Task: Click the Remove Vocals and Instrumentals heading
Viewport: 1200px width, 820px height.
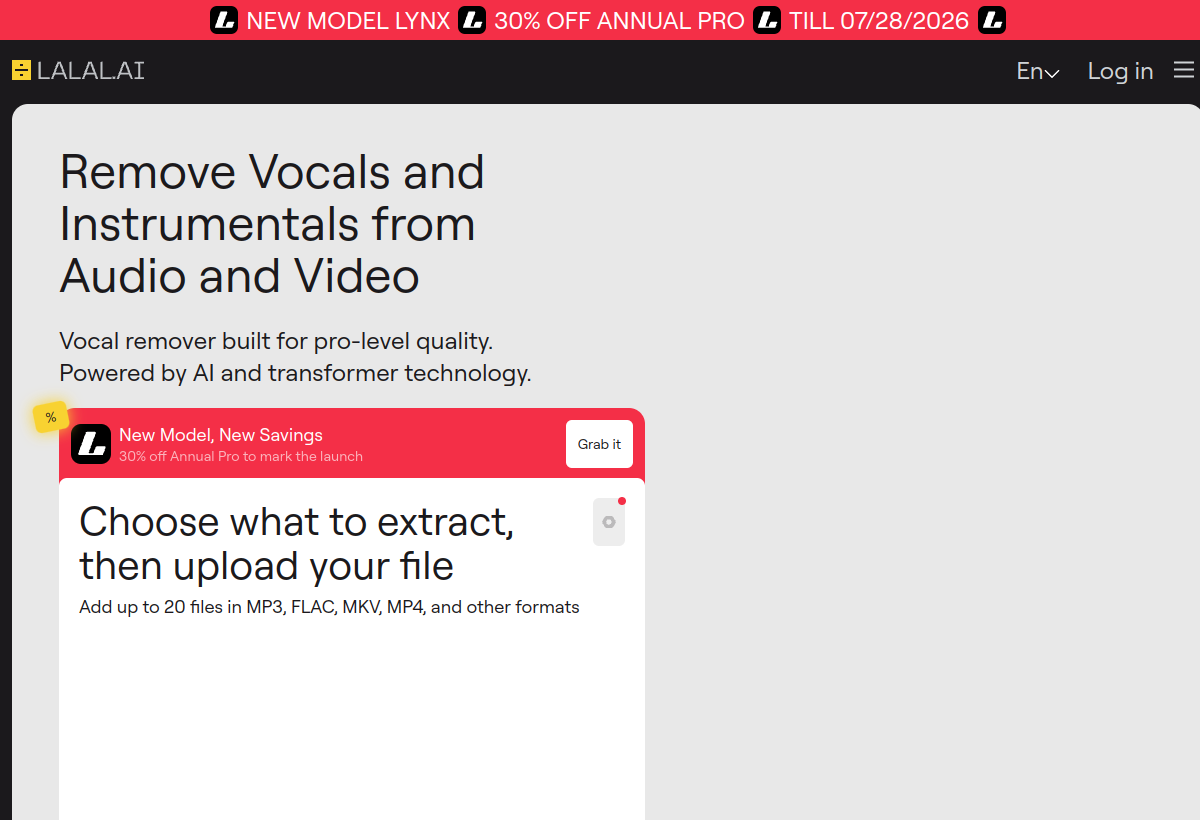Action: click(x=272, y=224)
